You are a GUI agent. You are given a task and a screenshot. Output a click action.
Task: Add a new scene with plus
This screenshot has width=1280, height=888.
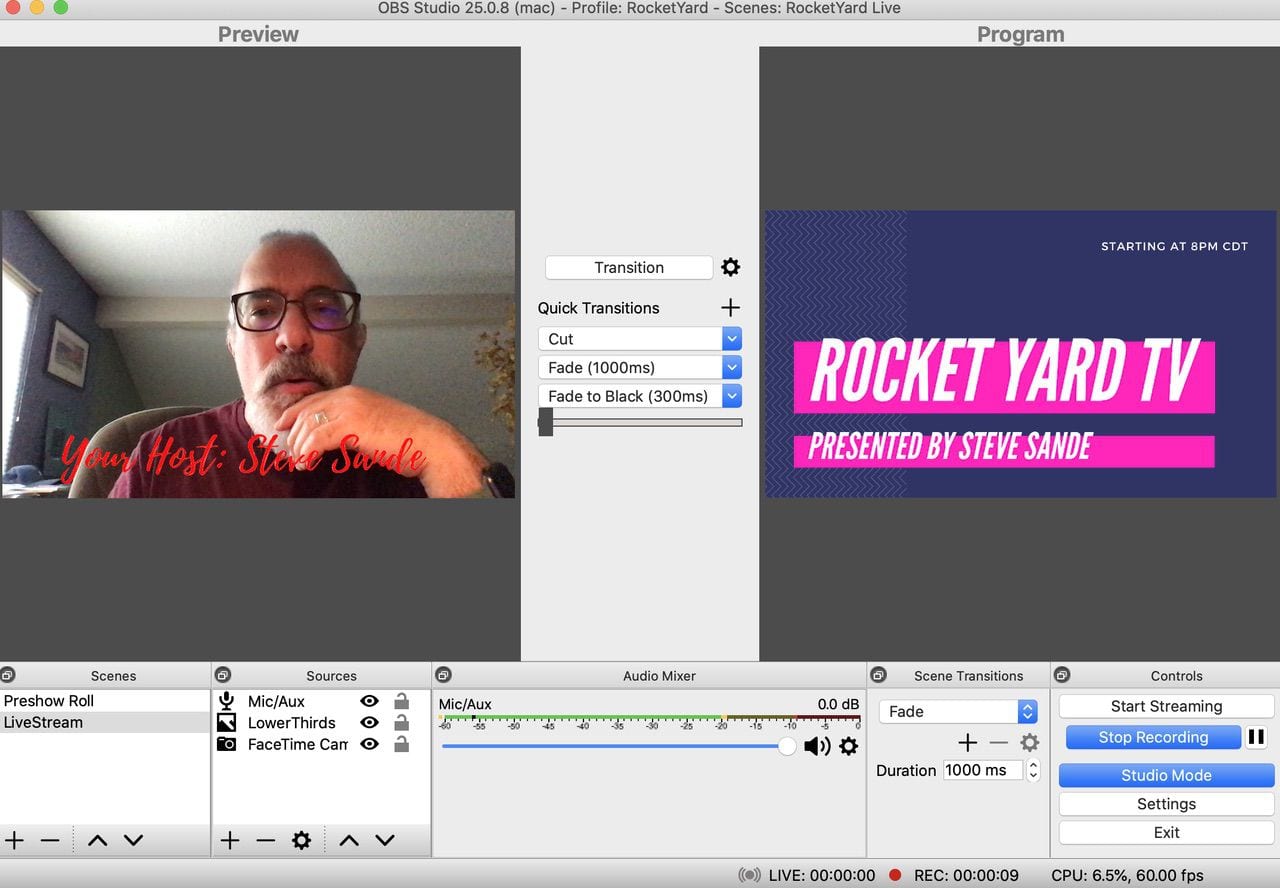(15, 840)
